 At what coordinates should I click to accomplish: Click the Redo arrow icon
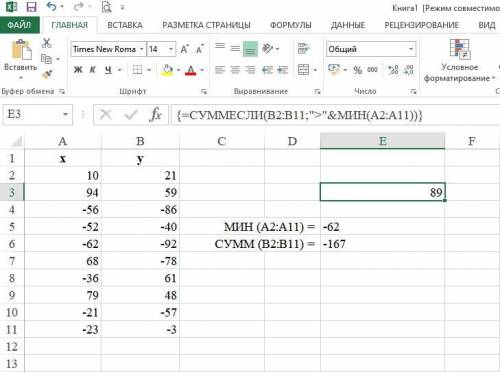78,6
